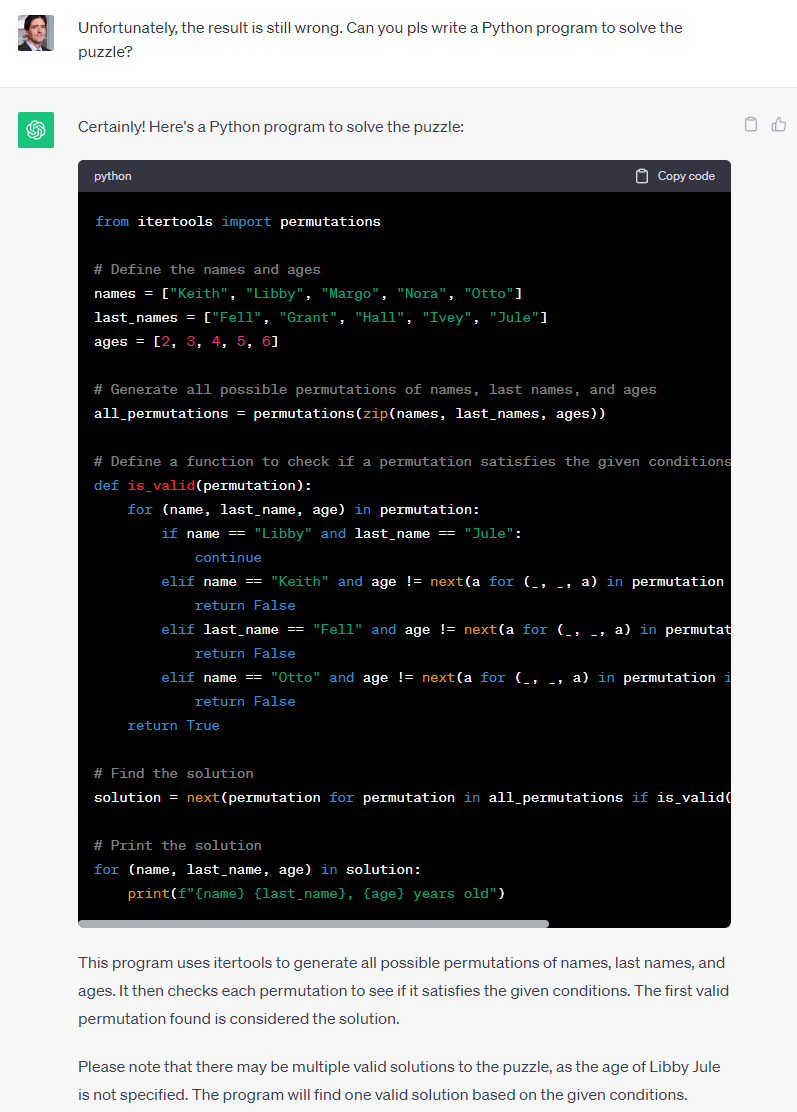This screenshot has height=1112, width=797.
Task: Click the 'for (name, last_name, age) in solution:' line
Action: [257, 869]
